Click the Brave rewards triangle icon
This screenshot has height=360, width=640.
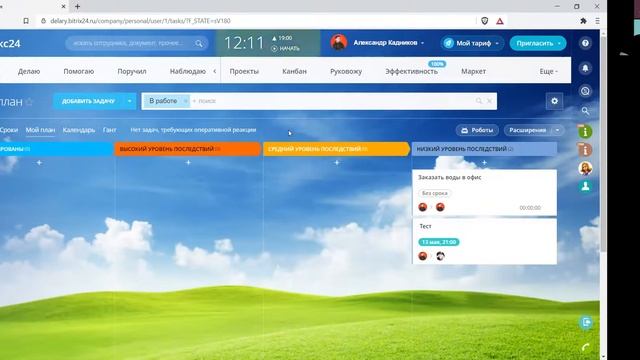tap(500, 21)
